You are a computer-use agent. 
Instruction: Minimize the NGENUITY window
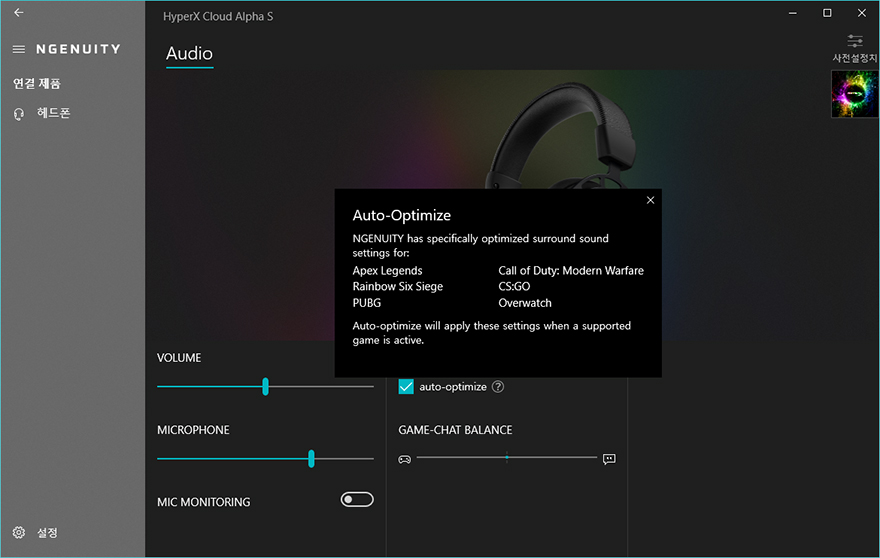pyautogui.click(x=792, y=12)
